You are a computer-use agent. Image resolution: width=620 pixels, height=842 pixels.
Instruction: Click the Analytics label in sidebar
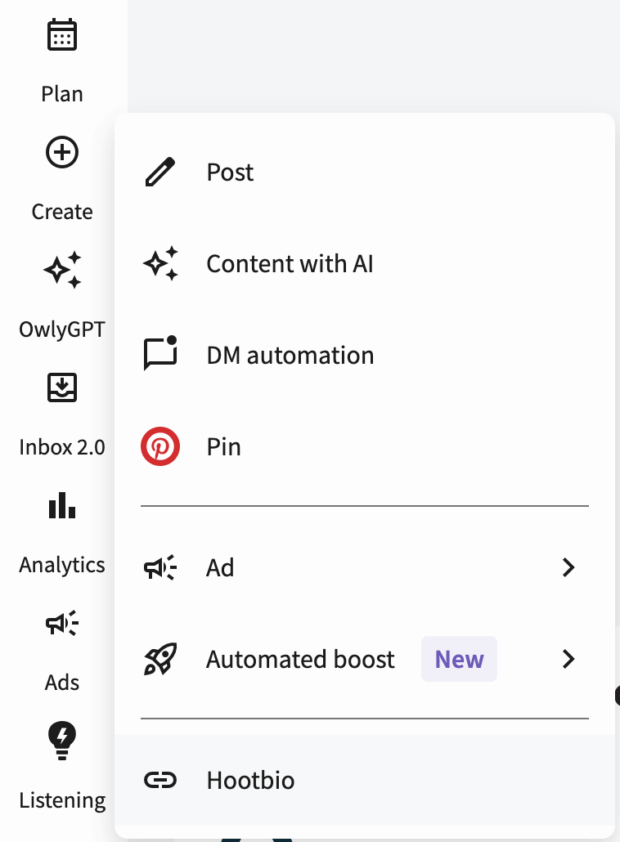click(62, 565)
